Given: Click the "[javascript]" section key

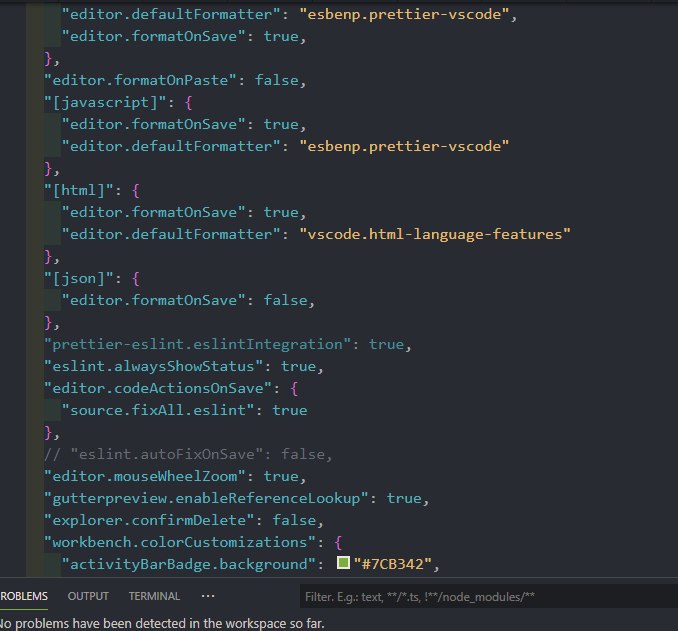Looking at the screenshot, I should [x=105, y=102].
